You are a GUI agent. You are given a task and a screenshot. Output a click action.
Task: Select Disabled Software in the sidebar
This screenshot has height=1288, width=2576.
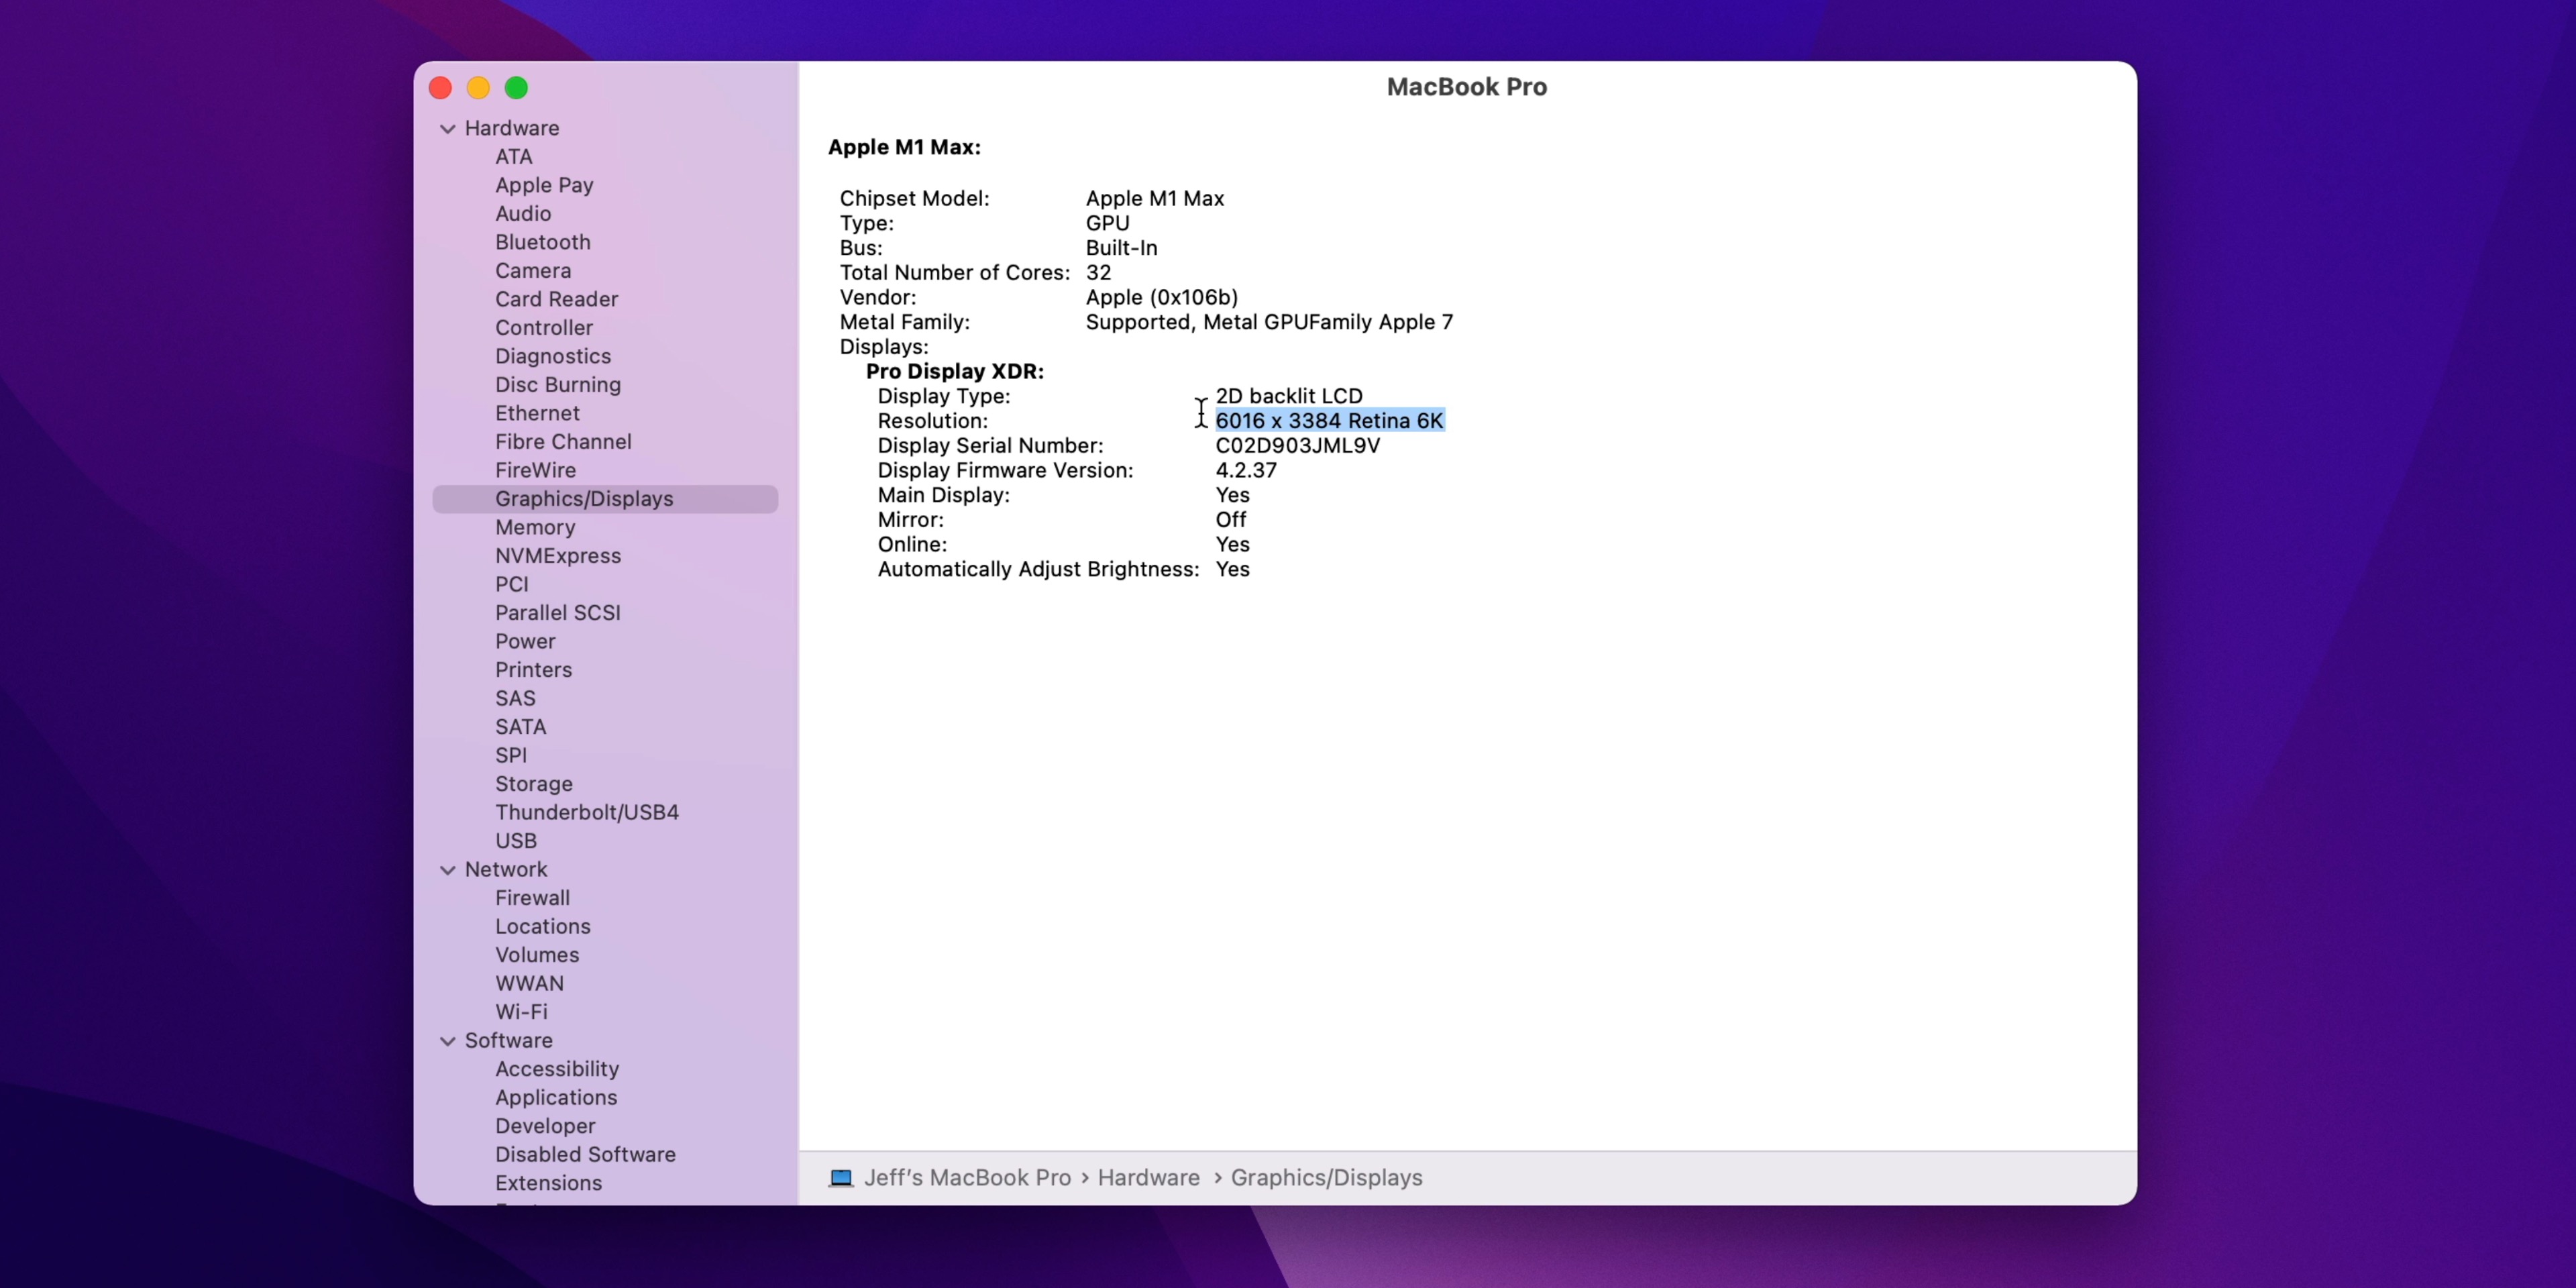(584, 1154)
